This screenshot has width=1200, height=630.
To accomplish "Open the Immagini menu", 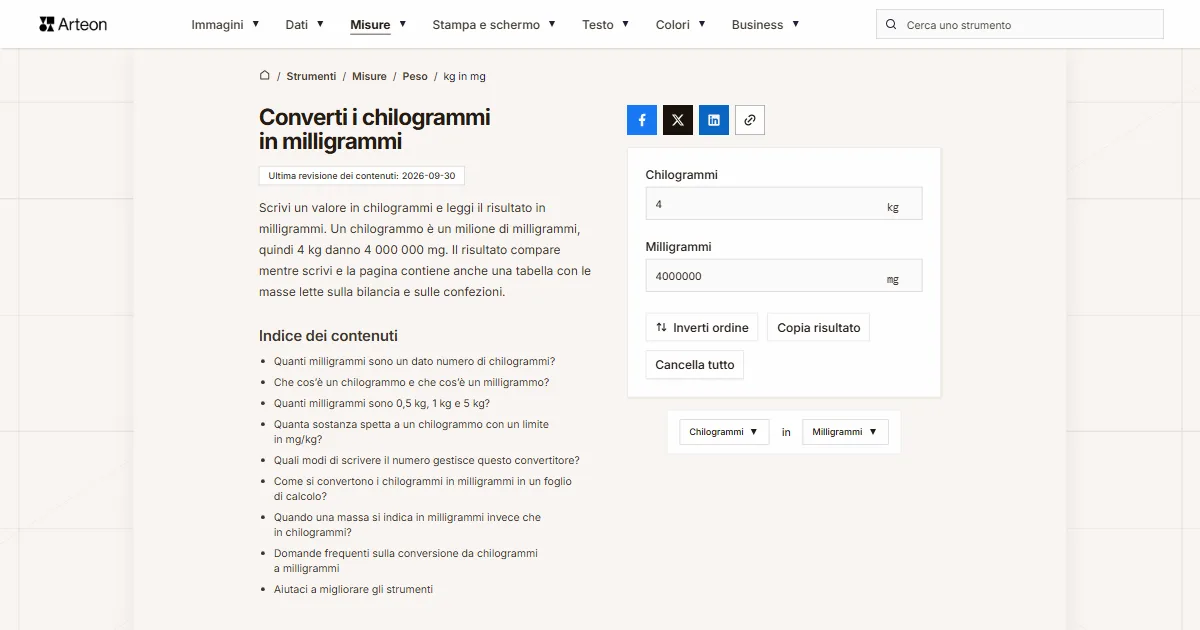I will pyautogui.click(x=226, y=24).
